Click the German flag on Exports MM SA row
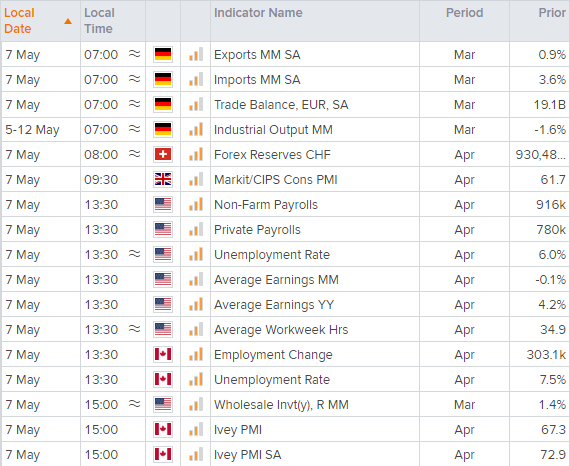The image size is (570, 466). click(163, 55)
